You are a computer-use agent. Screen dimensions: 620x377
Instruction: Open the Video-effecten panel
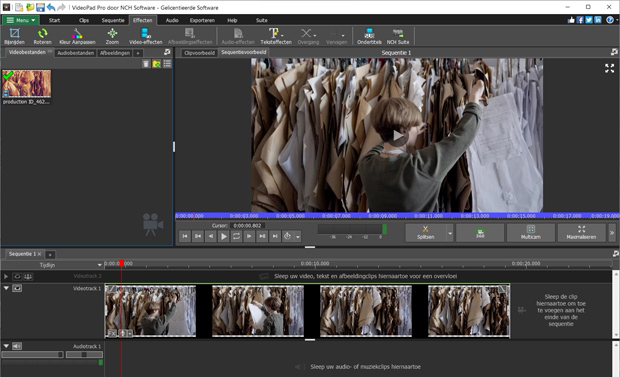tap(146, 36)
